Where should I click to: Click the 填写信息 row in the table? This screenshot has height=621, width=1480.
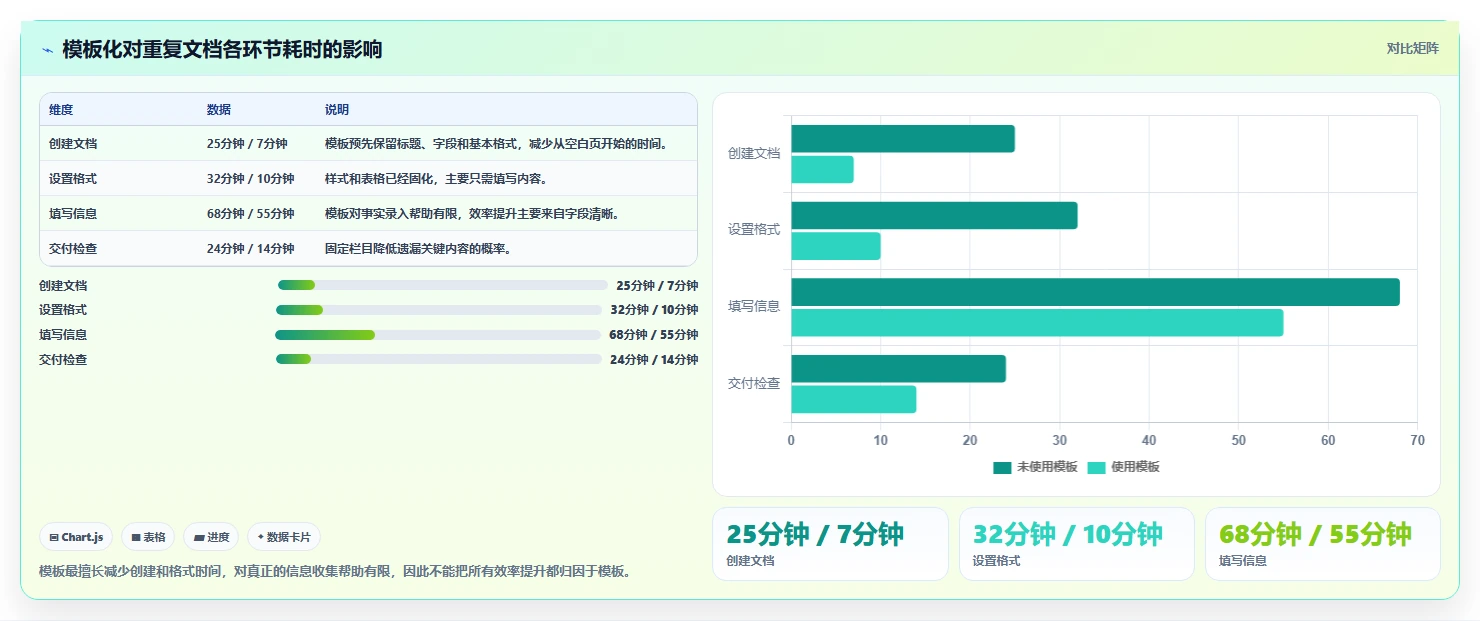(x=368, y=214)
